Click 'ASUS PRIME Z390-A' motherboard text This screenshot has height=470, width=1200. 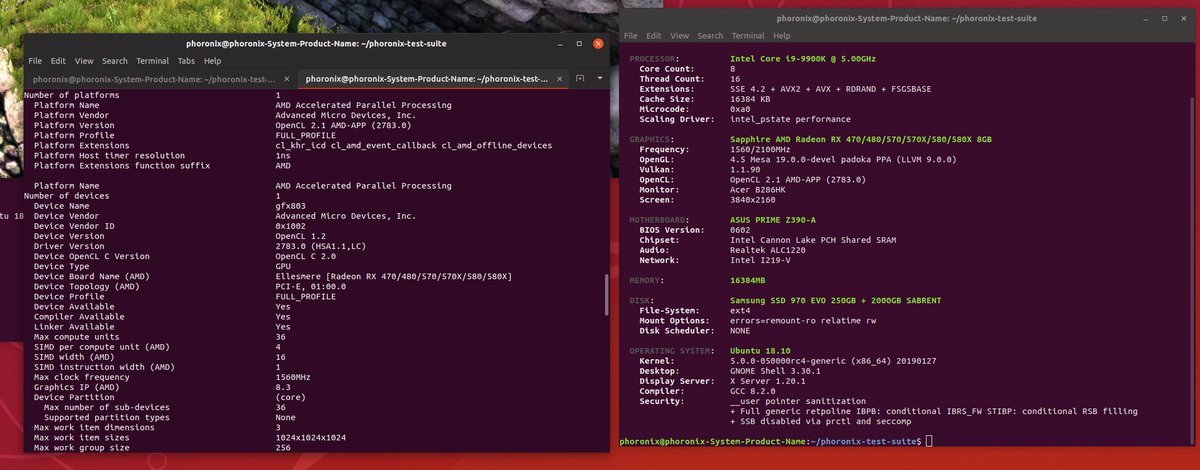point(774,219)
